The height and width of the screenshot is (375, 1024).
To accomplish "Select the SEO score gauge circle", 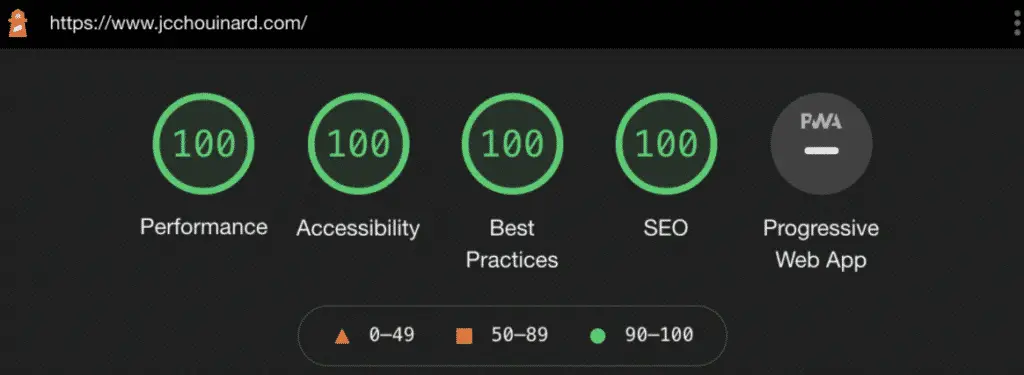I will 666,144.
